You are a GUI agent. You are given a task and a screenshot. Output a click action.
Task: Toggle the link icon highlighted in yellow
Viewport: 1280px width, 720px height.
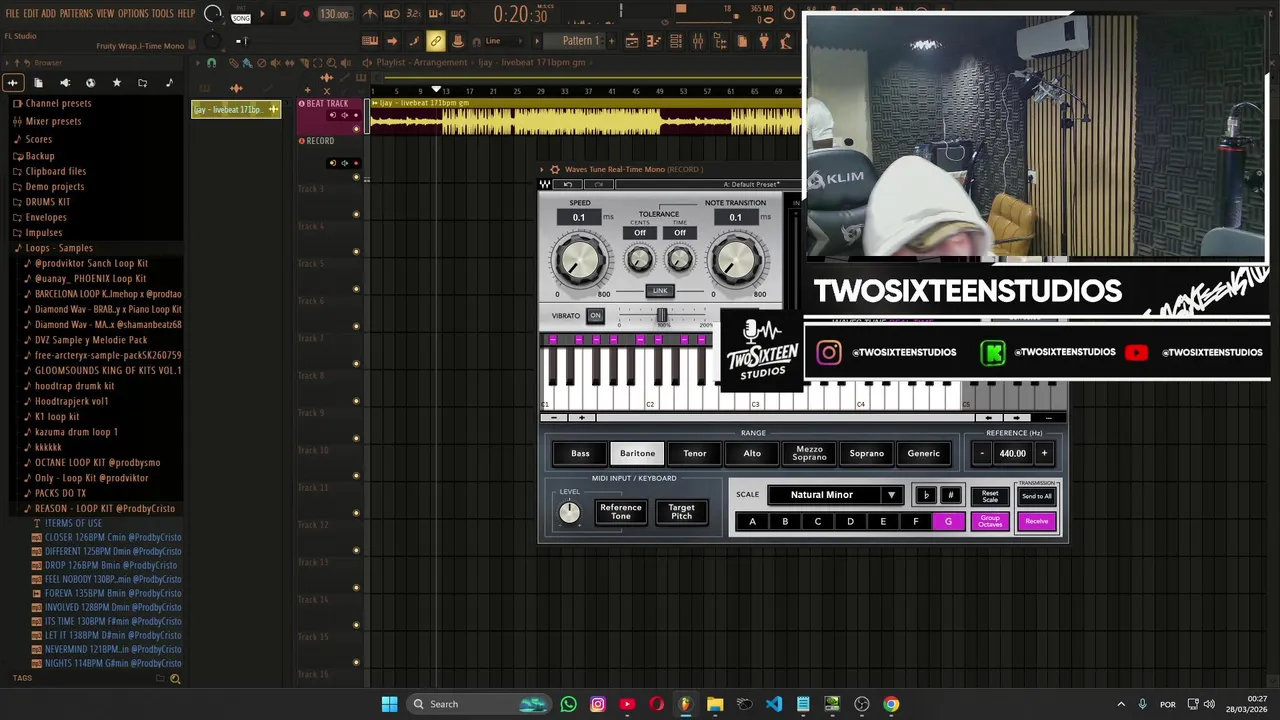(435, 41)
